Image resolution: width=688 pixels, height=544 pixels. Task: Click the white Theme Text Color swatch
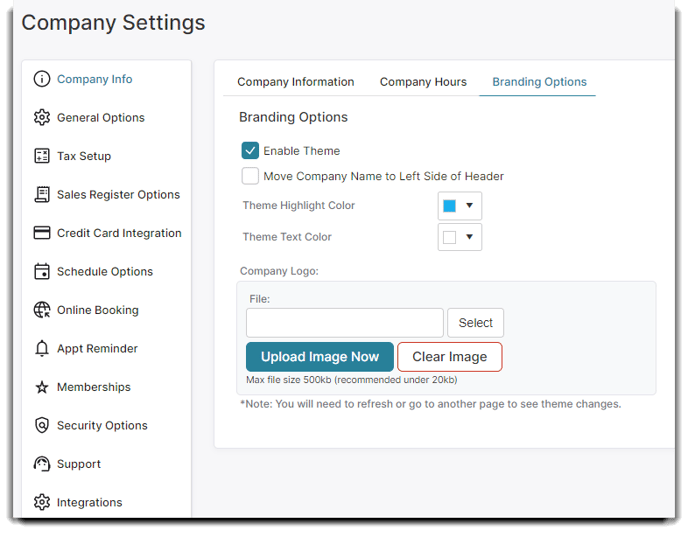[x=449, y=237]
